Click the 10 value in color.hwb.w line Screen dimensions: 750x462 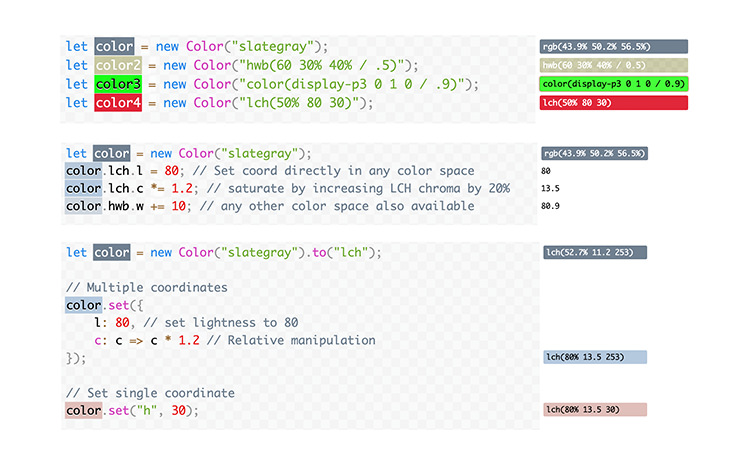(178, 206)
